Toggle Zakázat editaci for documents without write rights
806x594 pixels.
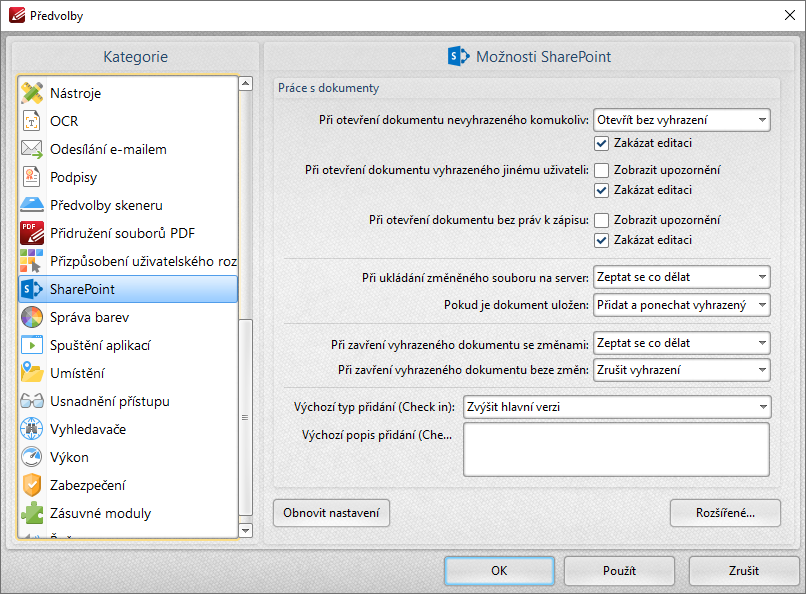coord(601,240)
